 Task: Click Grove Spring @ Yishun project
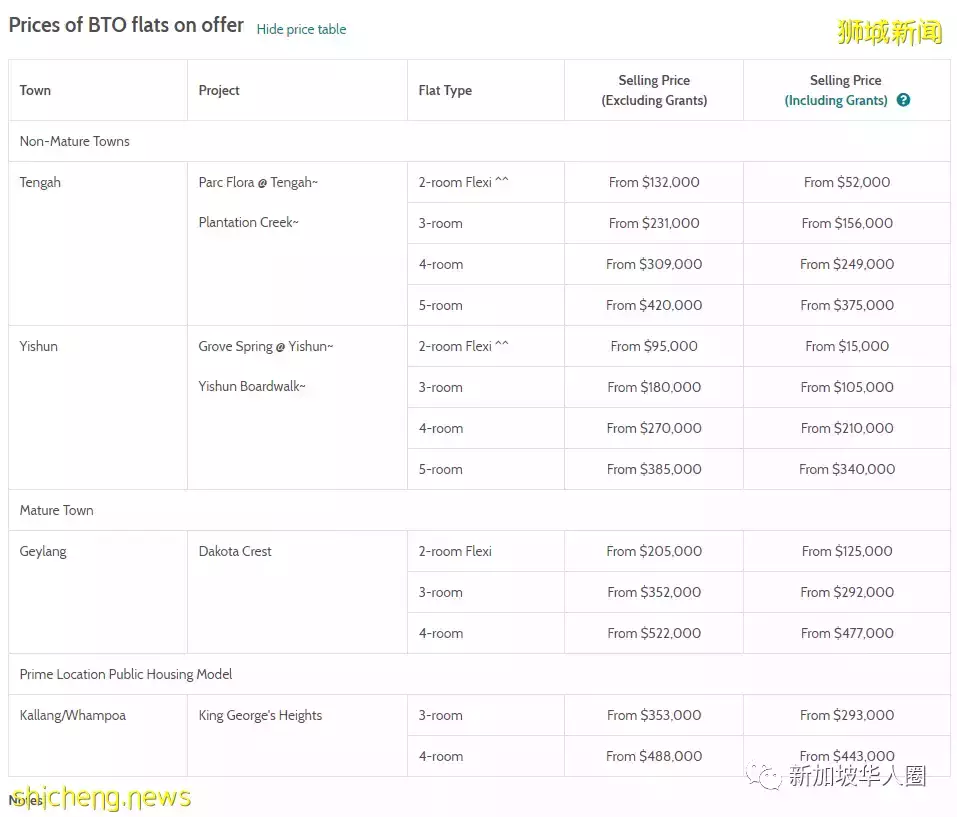(266, 346)
